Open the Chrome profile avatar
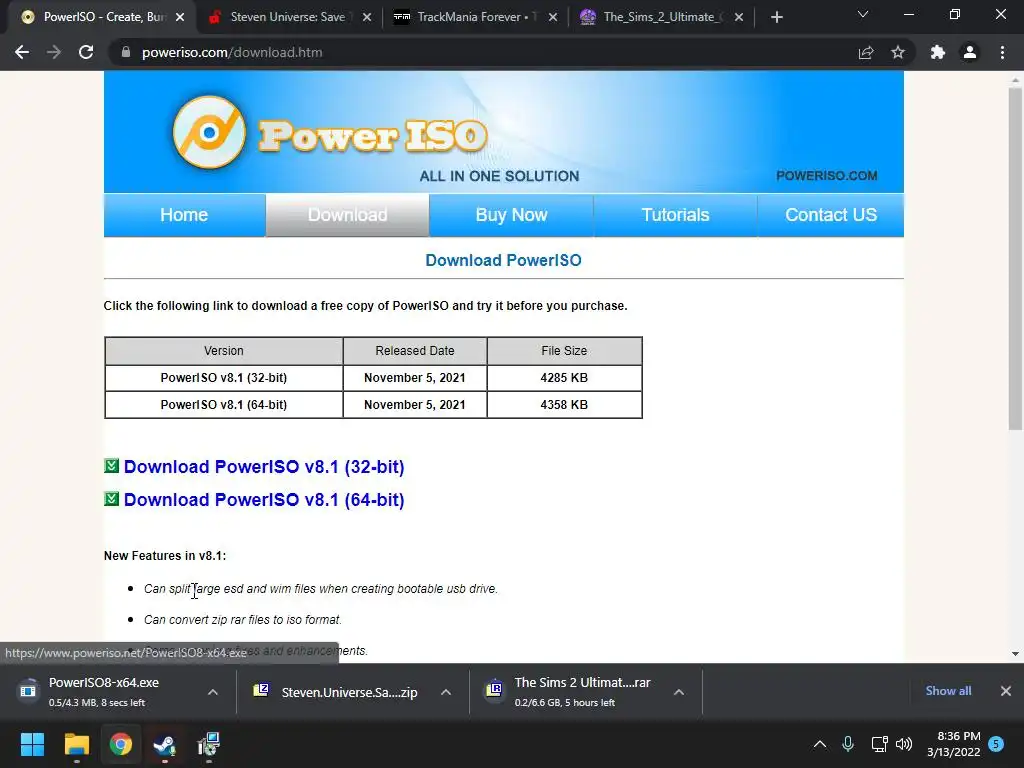1024x768 pixels. [970, 52]
